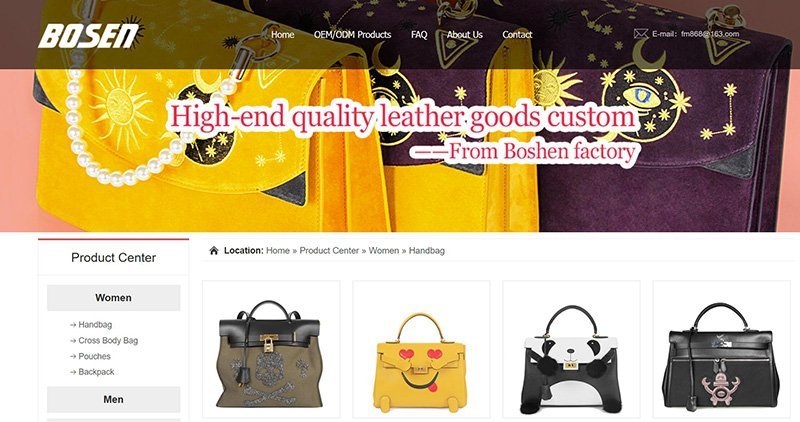This screenshot has height=422, width=800.
Task: Open the panda face handbag thumbnail
Action: coord(571,350)
